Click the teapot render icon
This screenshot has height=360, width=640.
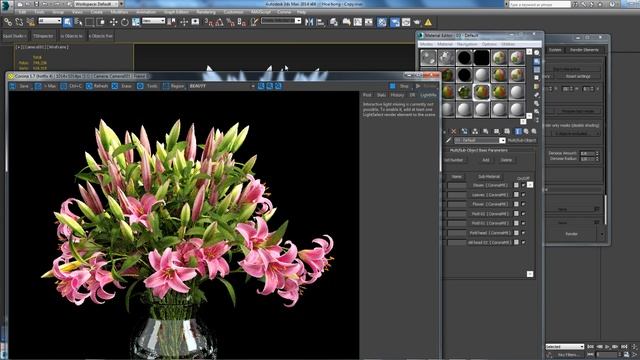417,22
